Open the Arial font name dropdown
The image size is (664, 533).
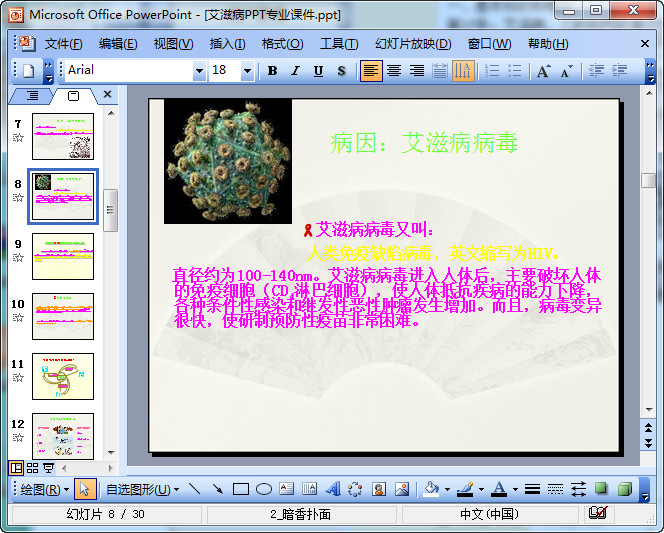[x=198, y=71]
